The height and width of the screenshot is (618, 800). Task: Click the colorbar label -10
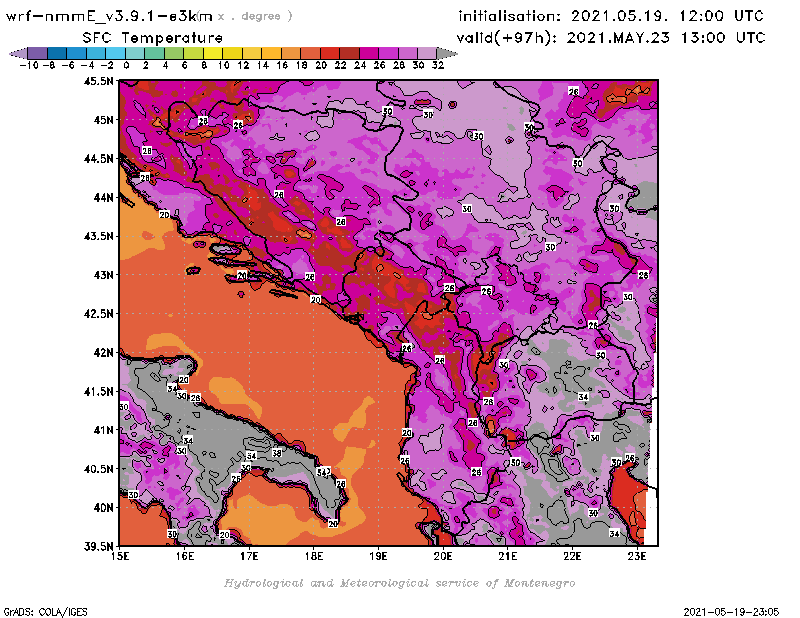(x=29, y=65)
